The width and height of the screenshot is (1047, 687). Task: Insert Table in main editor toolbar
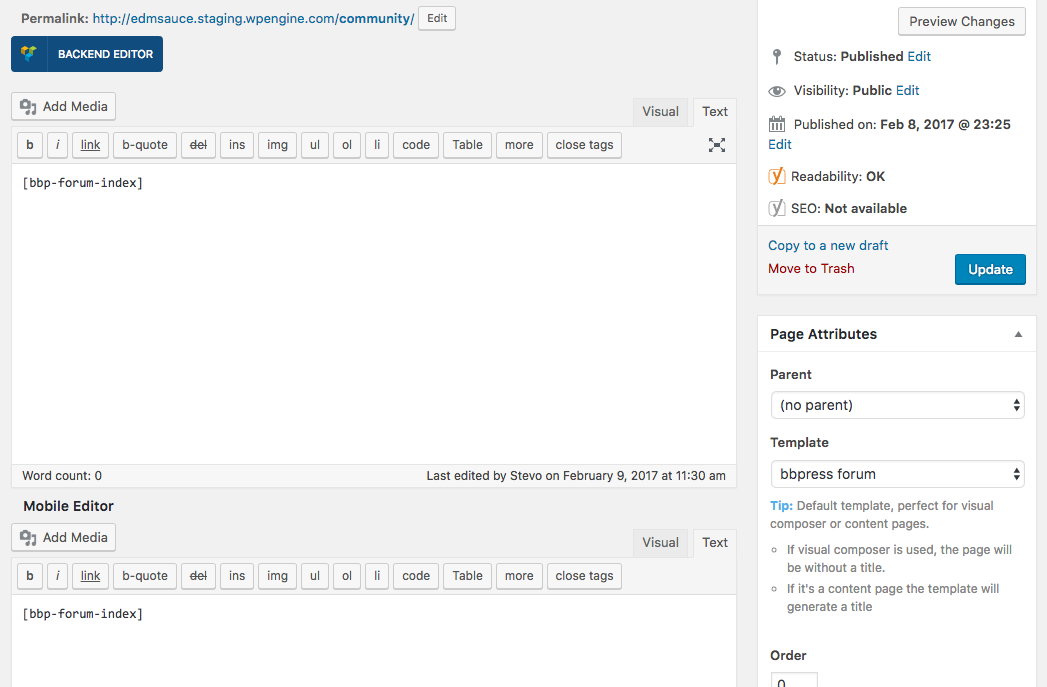click(467, 145)
